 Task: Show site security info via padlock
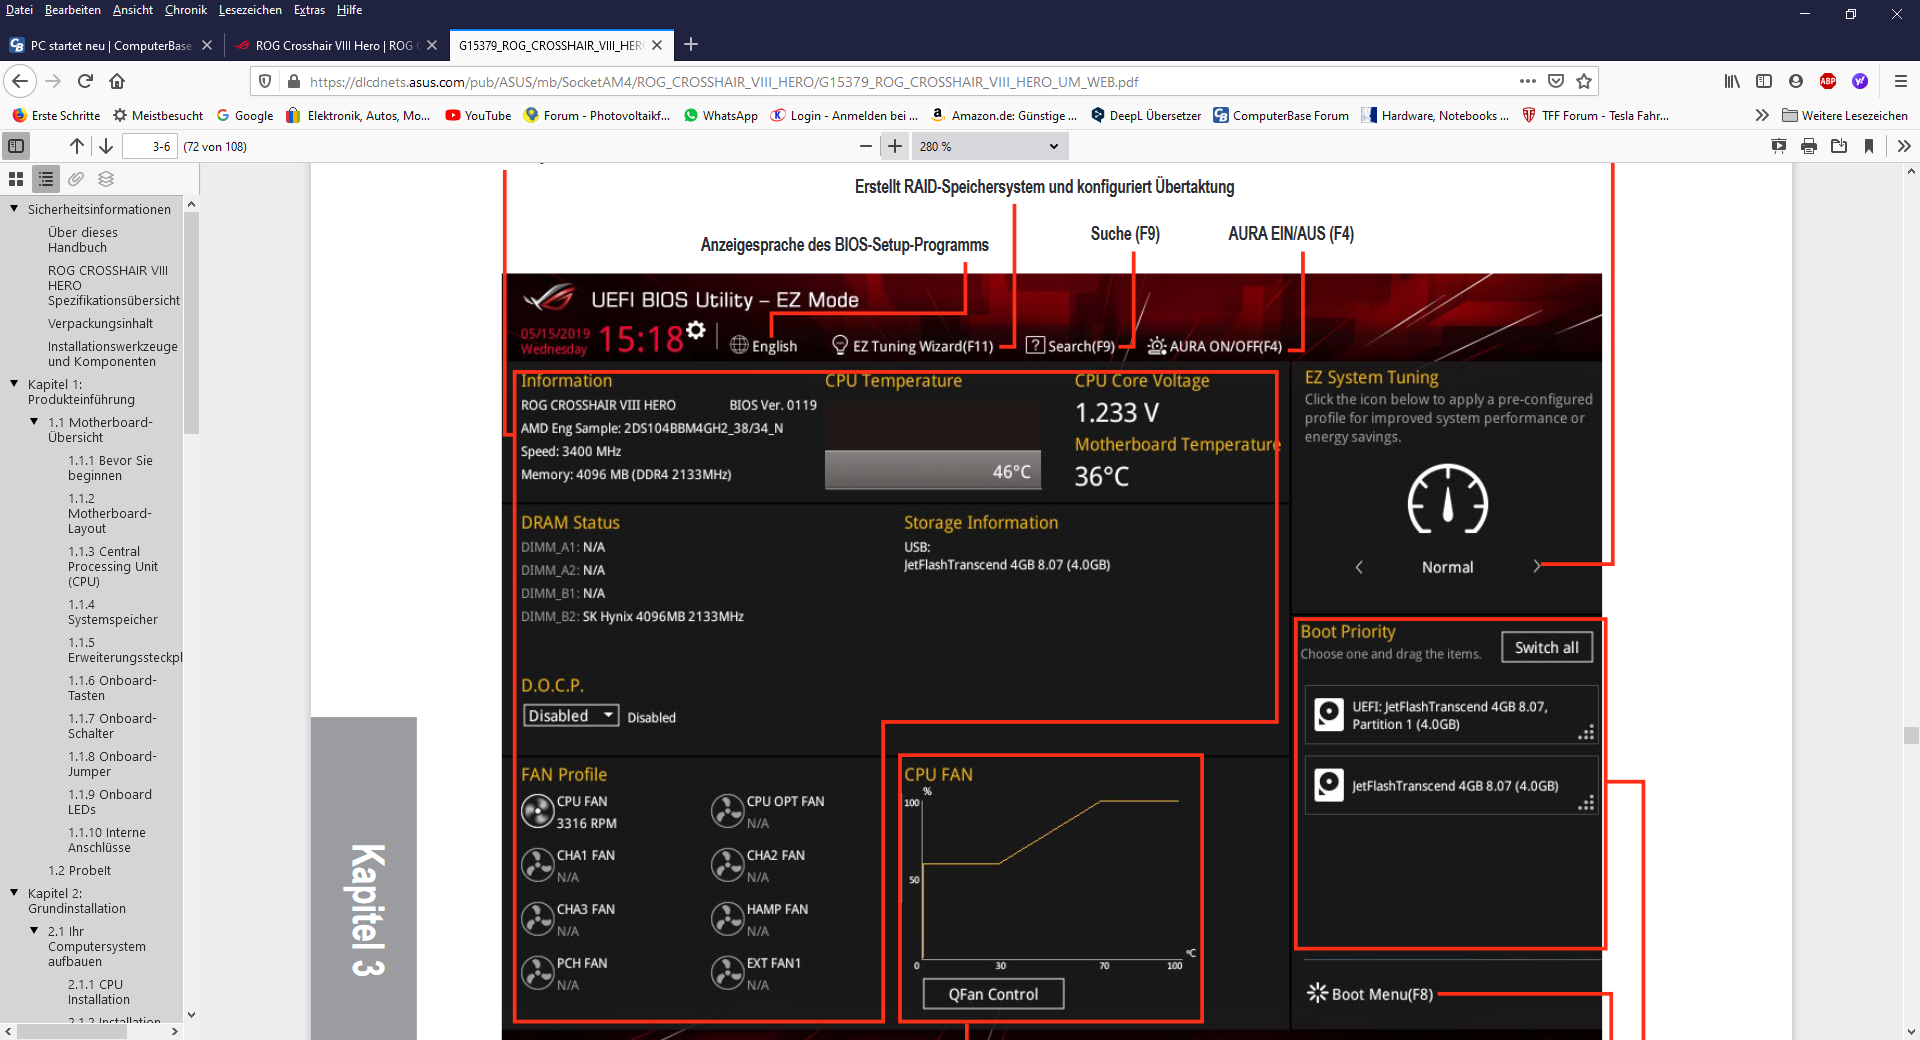coord(293,81)
